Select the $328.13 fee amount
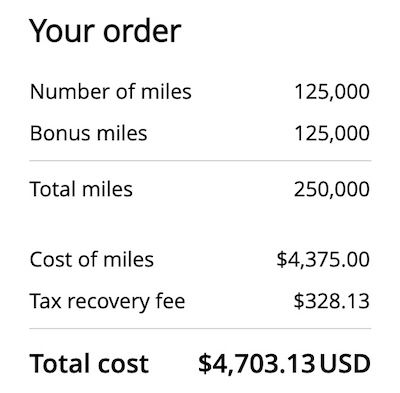This screenshot has width=400, height=393. pyautogui.click(x=332, y=301)
